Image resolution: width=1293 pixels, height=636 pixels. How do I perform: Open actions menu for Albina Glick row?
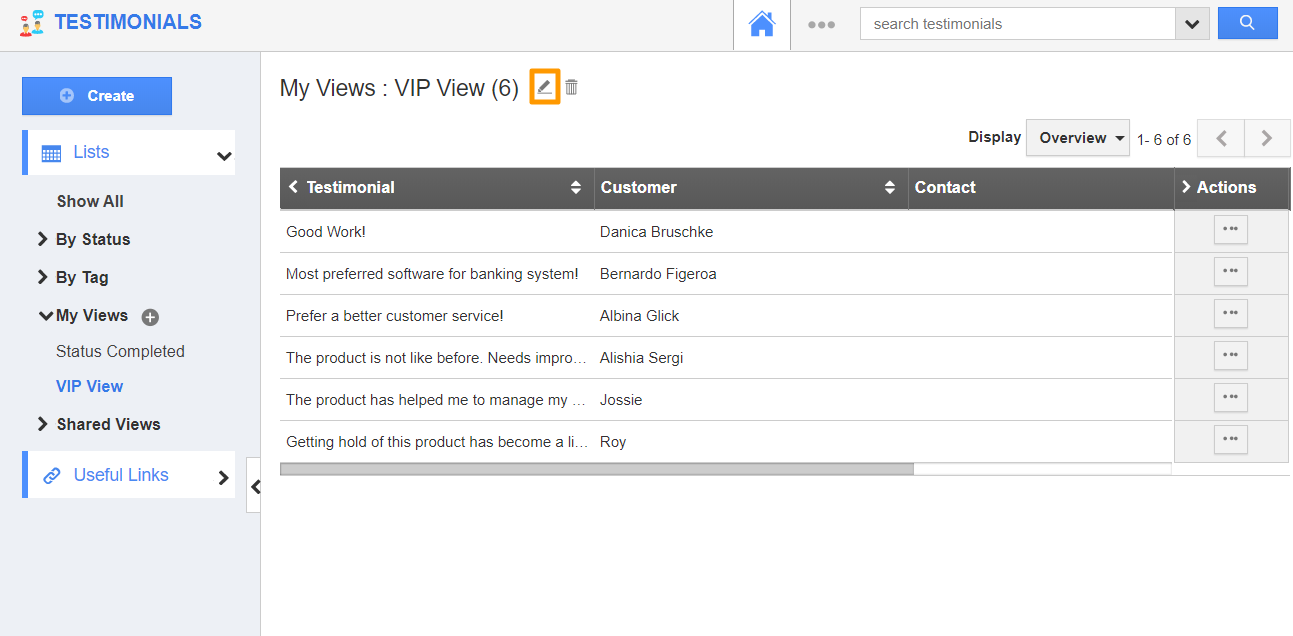click(x=1231, y=313)
